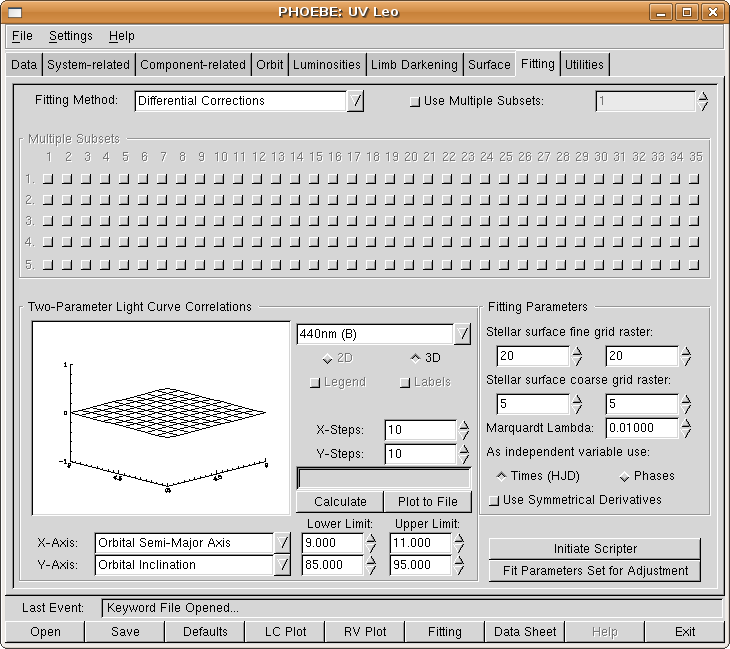
Task: Adjust first fine grid raster spinner
Action: [577, 356]
